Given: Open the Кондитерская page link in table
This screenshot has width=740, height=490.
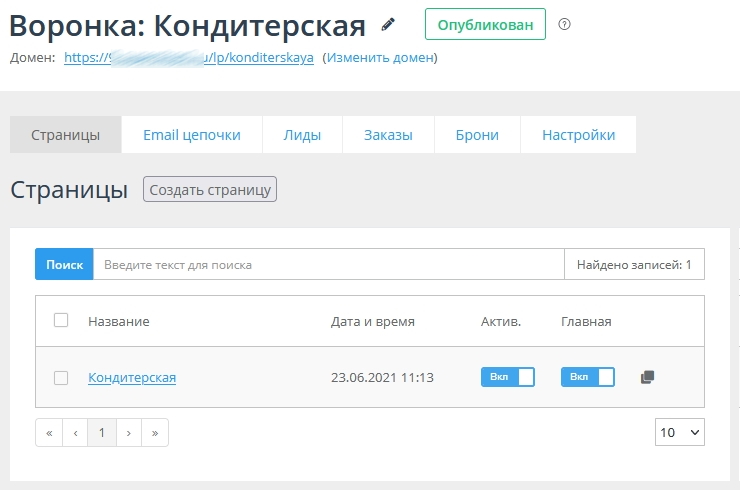Looking at the screenshot, I should coord(132,377).
